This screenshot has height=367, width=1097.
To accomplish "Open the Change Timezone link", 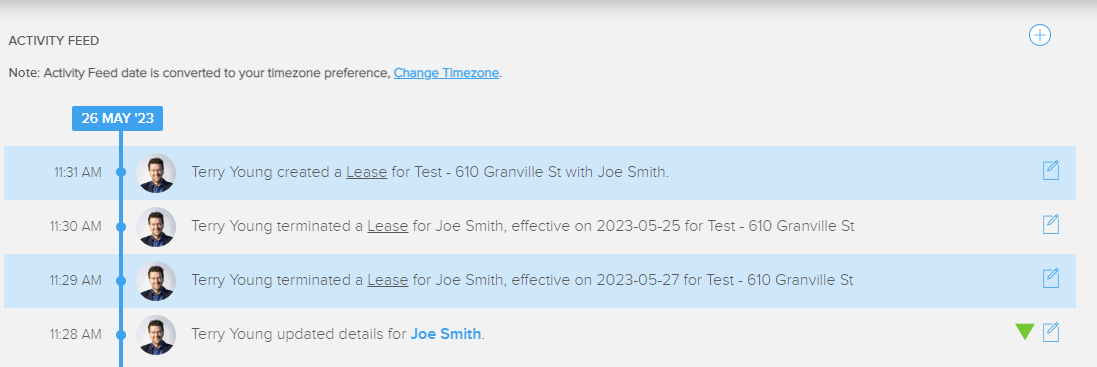I will 446,73.
